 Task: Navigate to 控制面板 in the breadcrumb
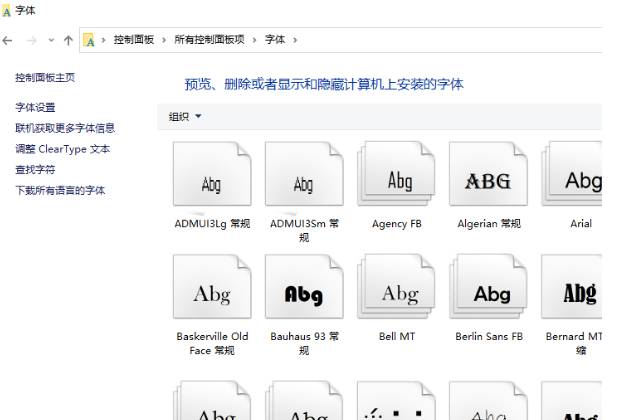pyautogui.click(x=134, y=40)
